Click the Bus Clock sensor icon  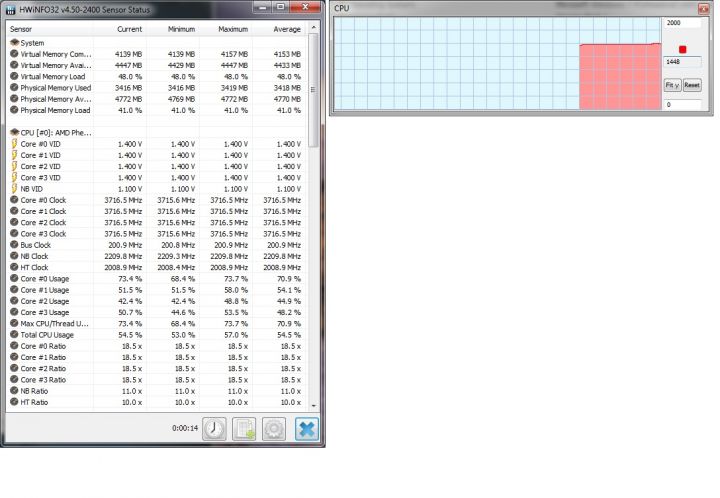tap(14, 245)
